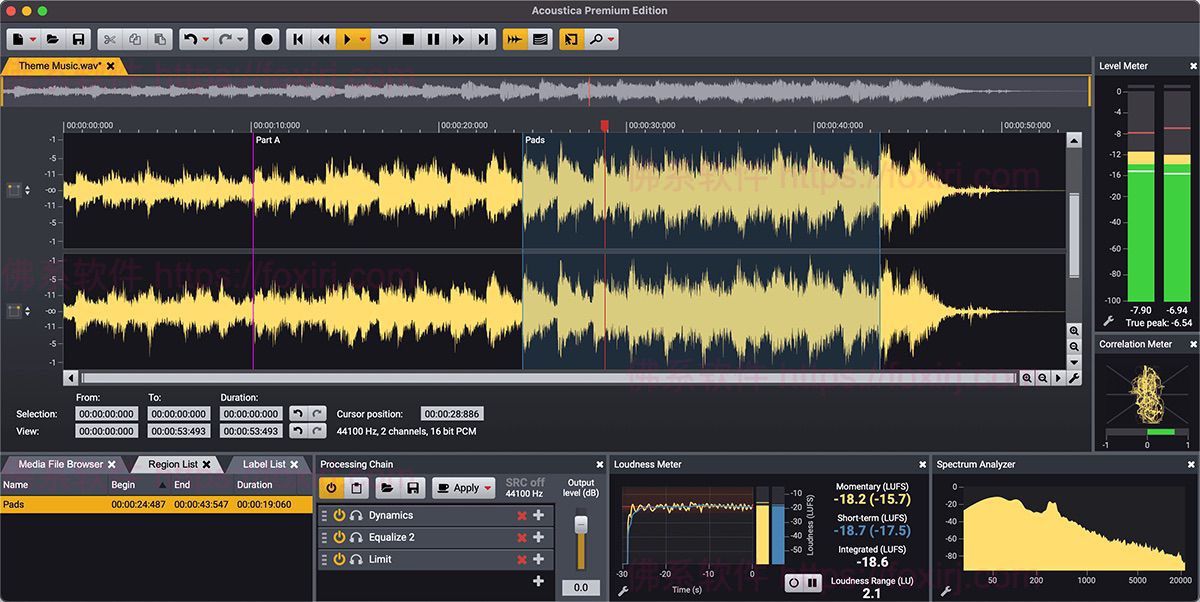Select the Record tool in the toolbar

click(x=265, y=39)
